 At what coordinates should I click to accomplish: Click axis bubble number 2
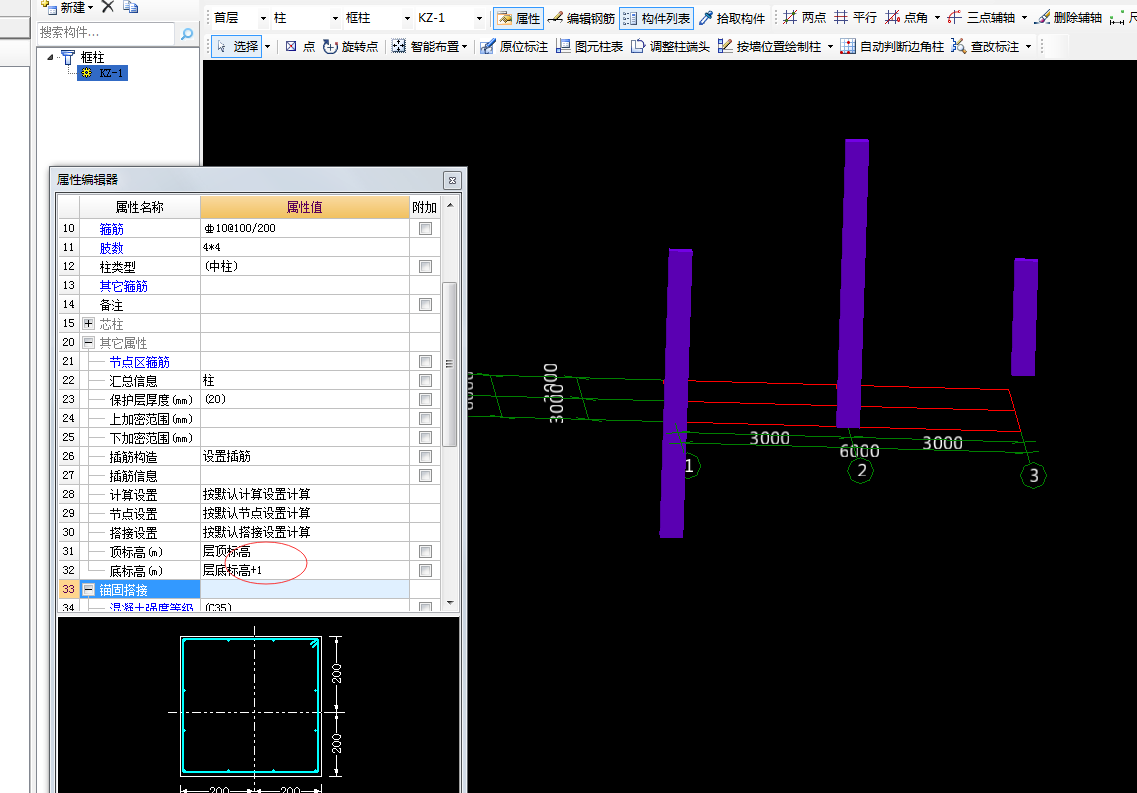tap(861, 470)
